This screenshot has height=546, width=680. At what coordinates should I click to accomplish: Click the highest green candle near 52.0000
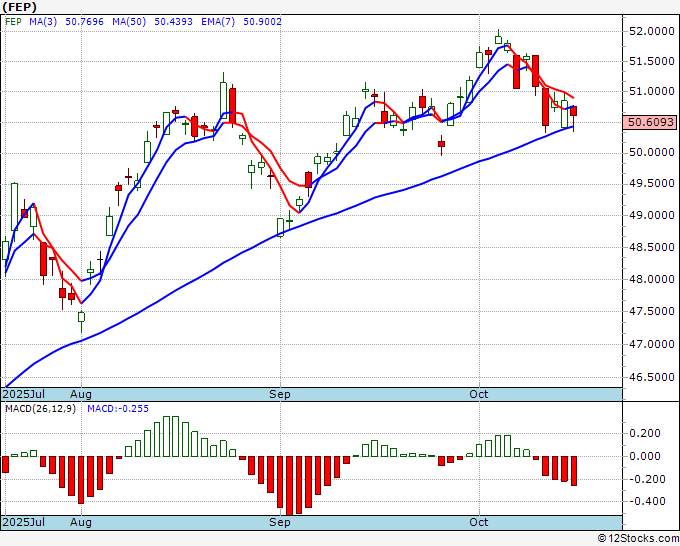[498, 39]
